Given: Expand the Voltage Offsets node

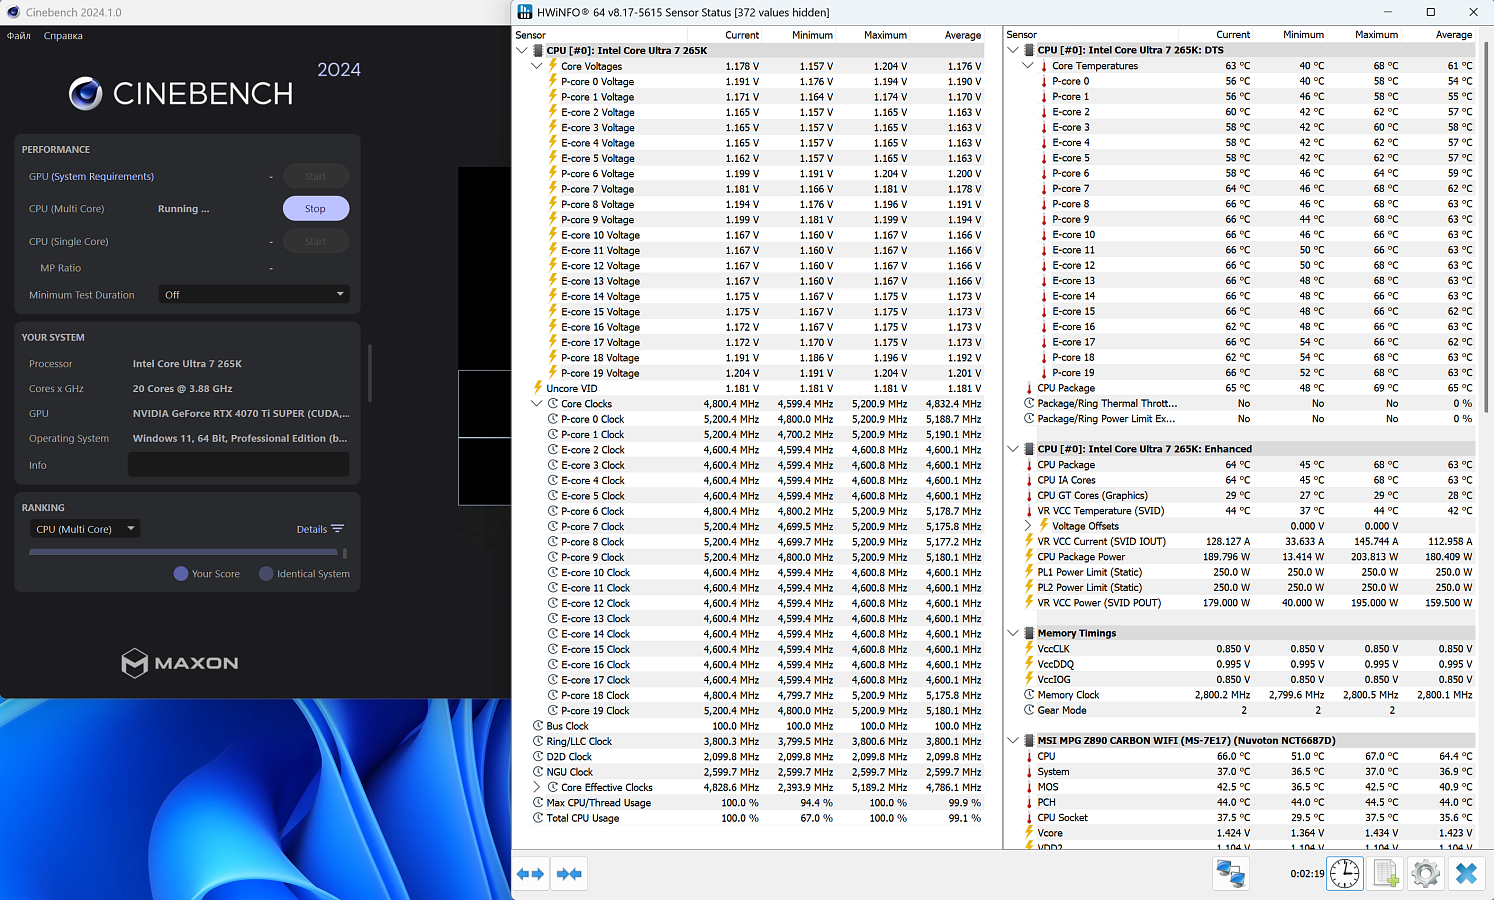Looking at the screenshot, I should [x=1028, y=526].
